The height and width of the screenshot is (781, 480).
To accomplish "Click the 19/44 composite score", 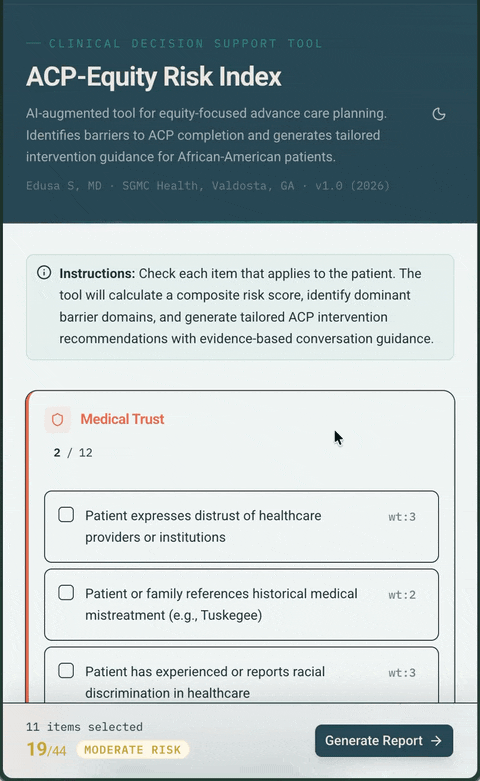I will point(46,749).
